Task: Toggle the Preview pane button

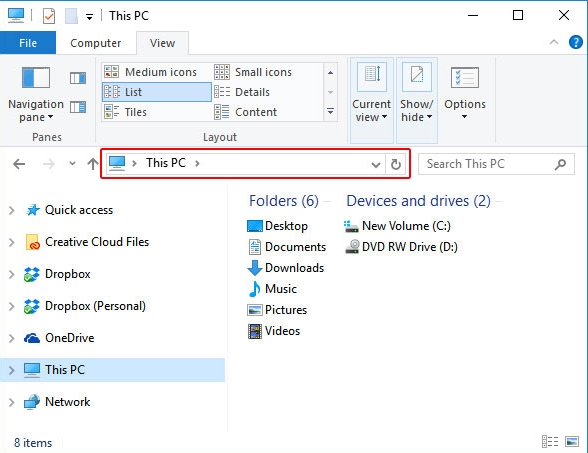Action: click(78, 78)
